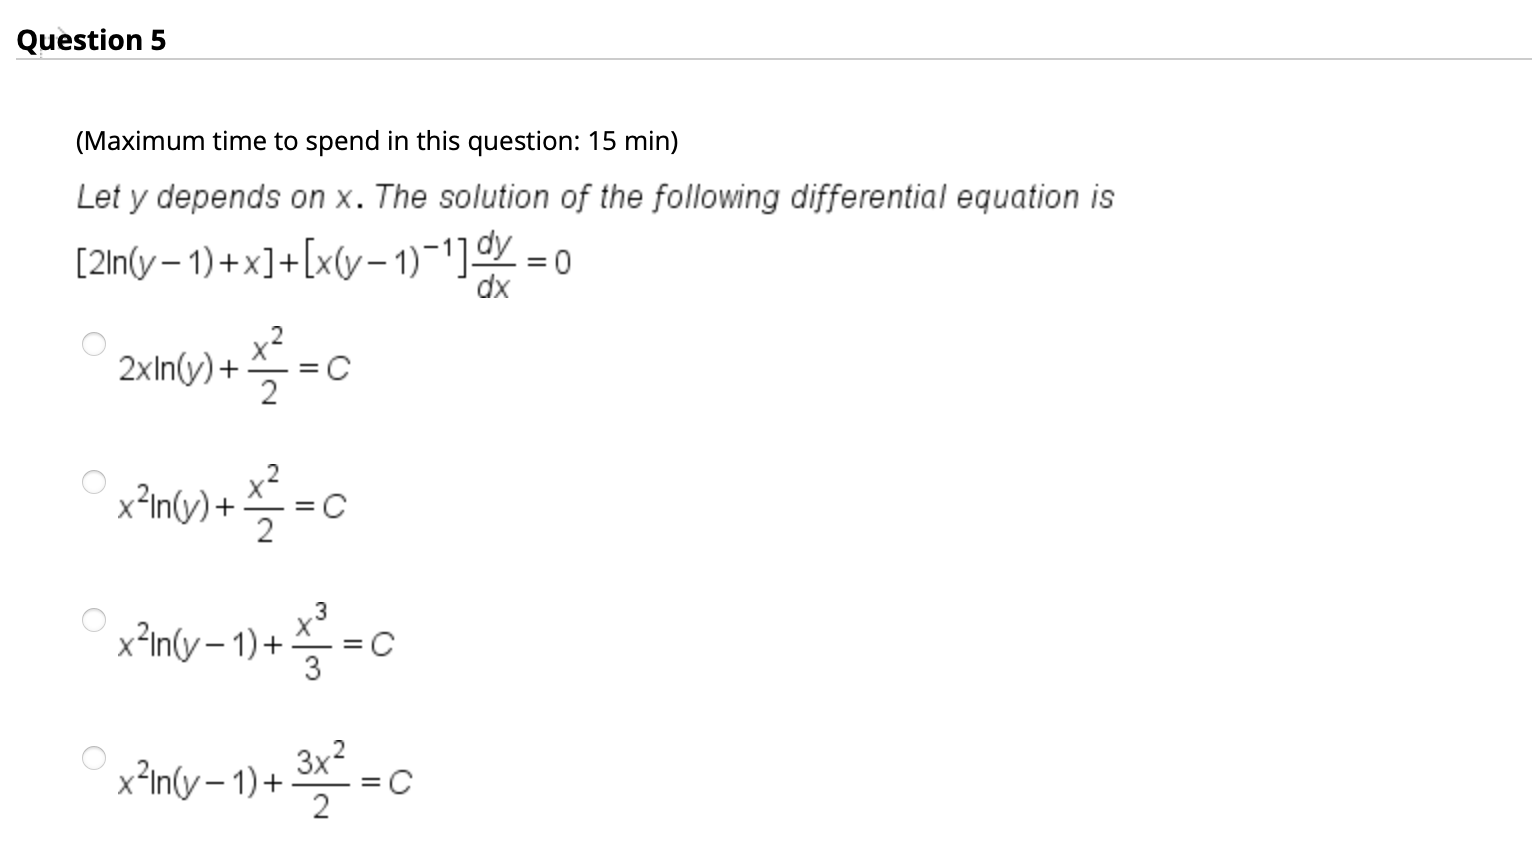Select the radio button for 2xln(y) + x²/2 = C
Image resolution: width=1532 pixels, height=860 pixels.
pyautogui.click(x=95, y=343)
